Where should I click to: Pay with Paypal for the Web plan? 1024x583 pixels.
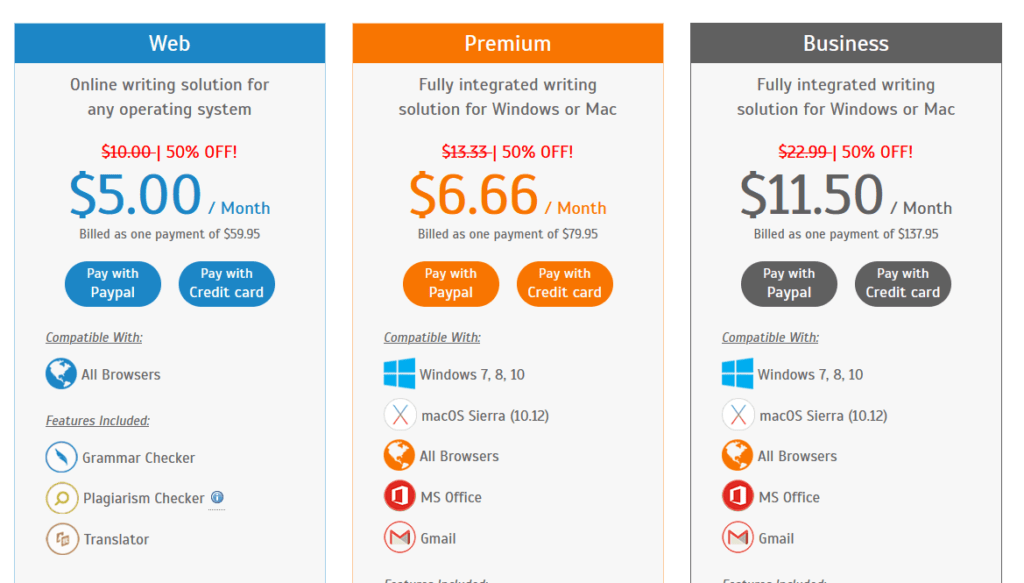point(113,283)
